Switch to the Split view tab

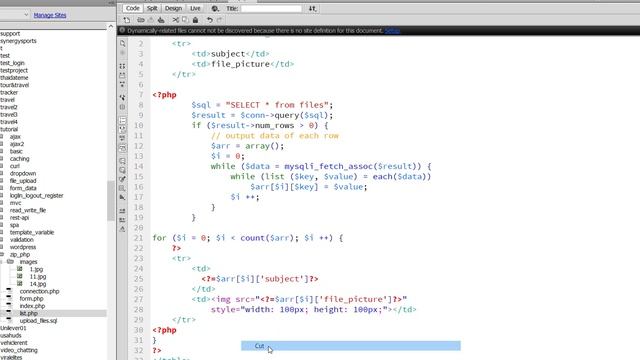[x=152, y=8]
